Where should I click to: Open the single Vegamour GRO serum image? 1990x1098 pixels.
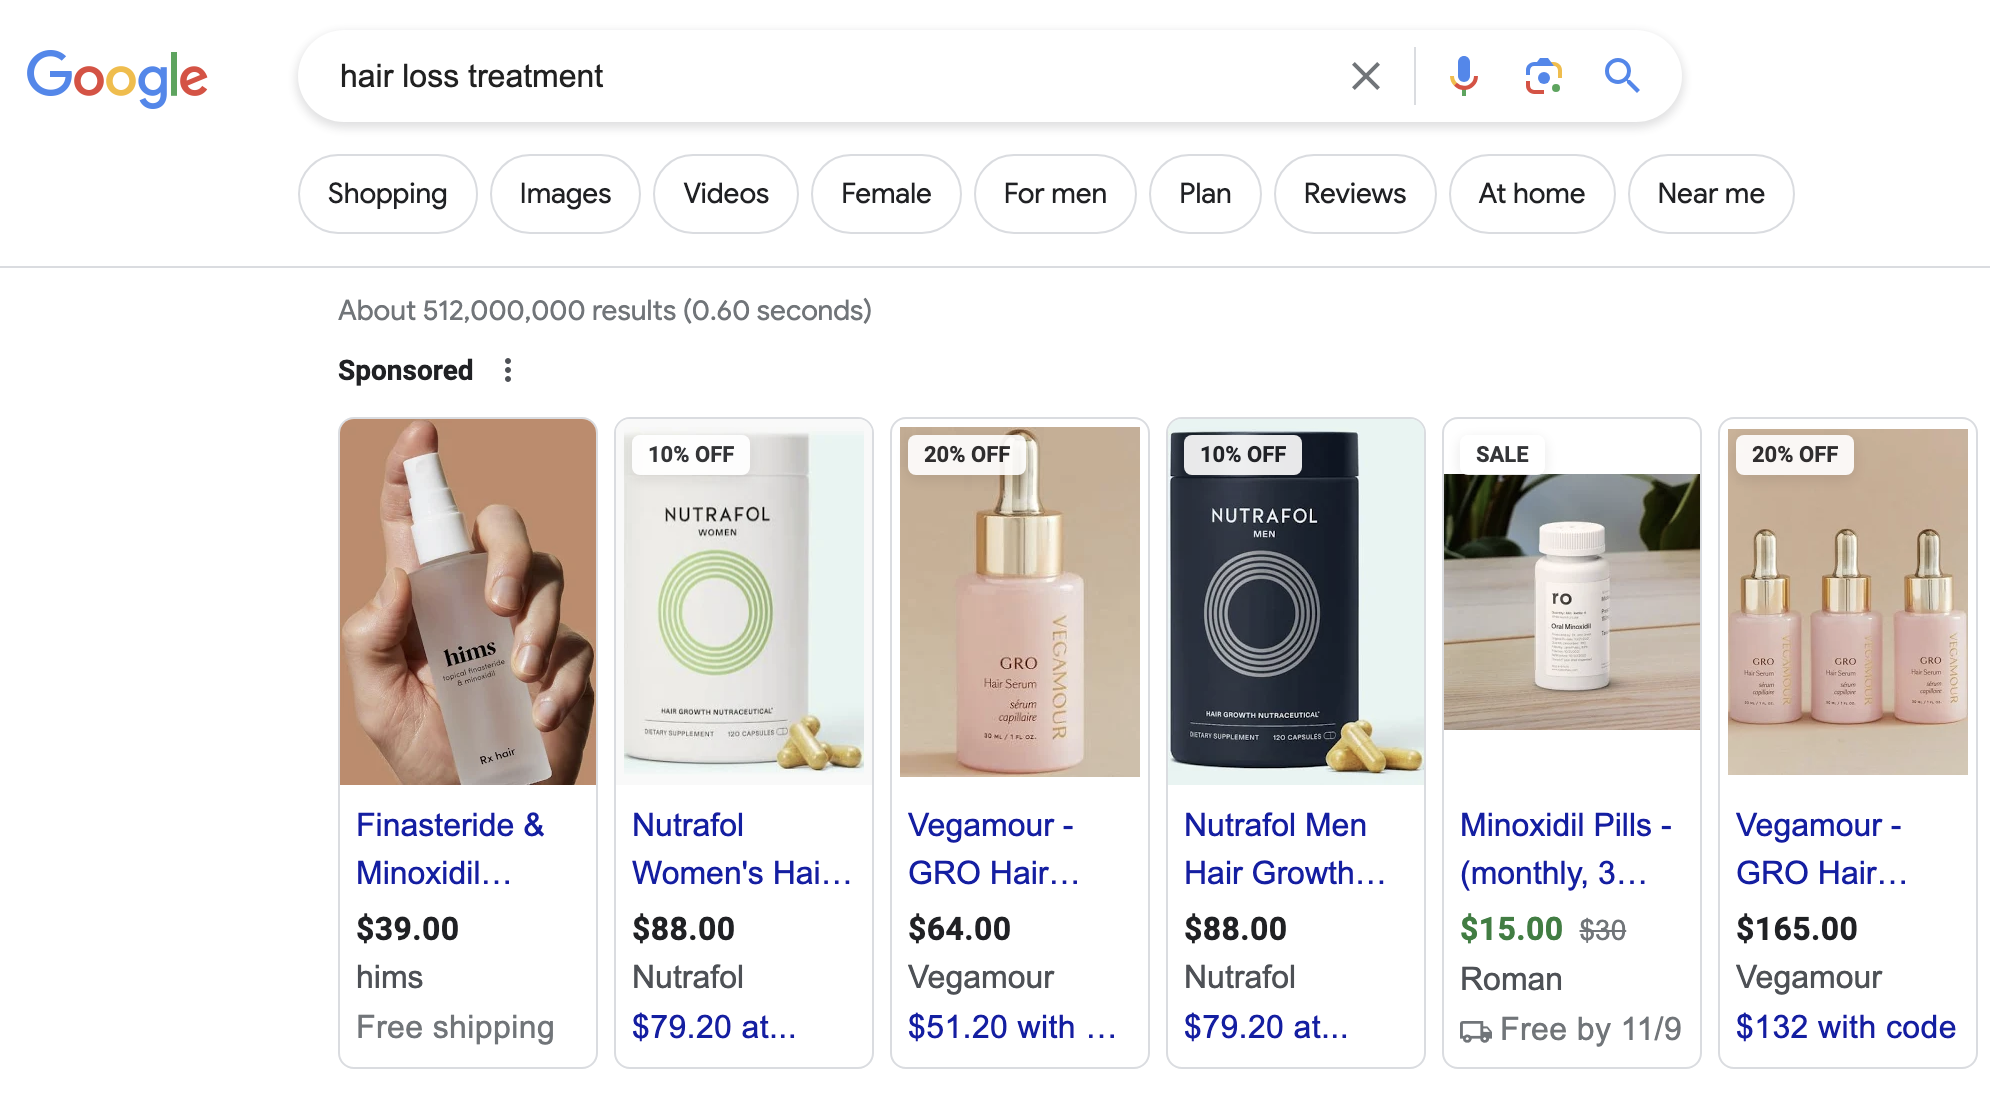(1020, 602)
